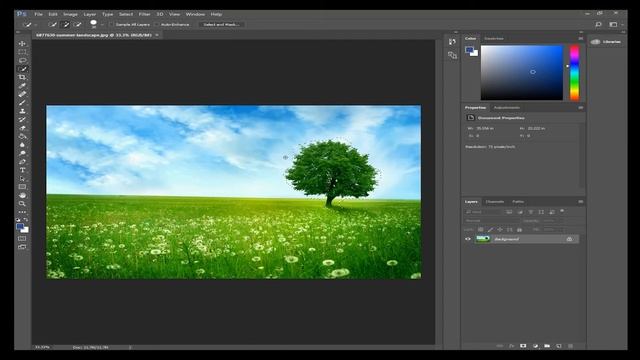The height and width of the screenshot is (360, 640).
Task: Click Create new group folder icon
Action: pos(547,346)
